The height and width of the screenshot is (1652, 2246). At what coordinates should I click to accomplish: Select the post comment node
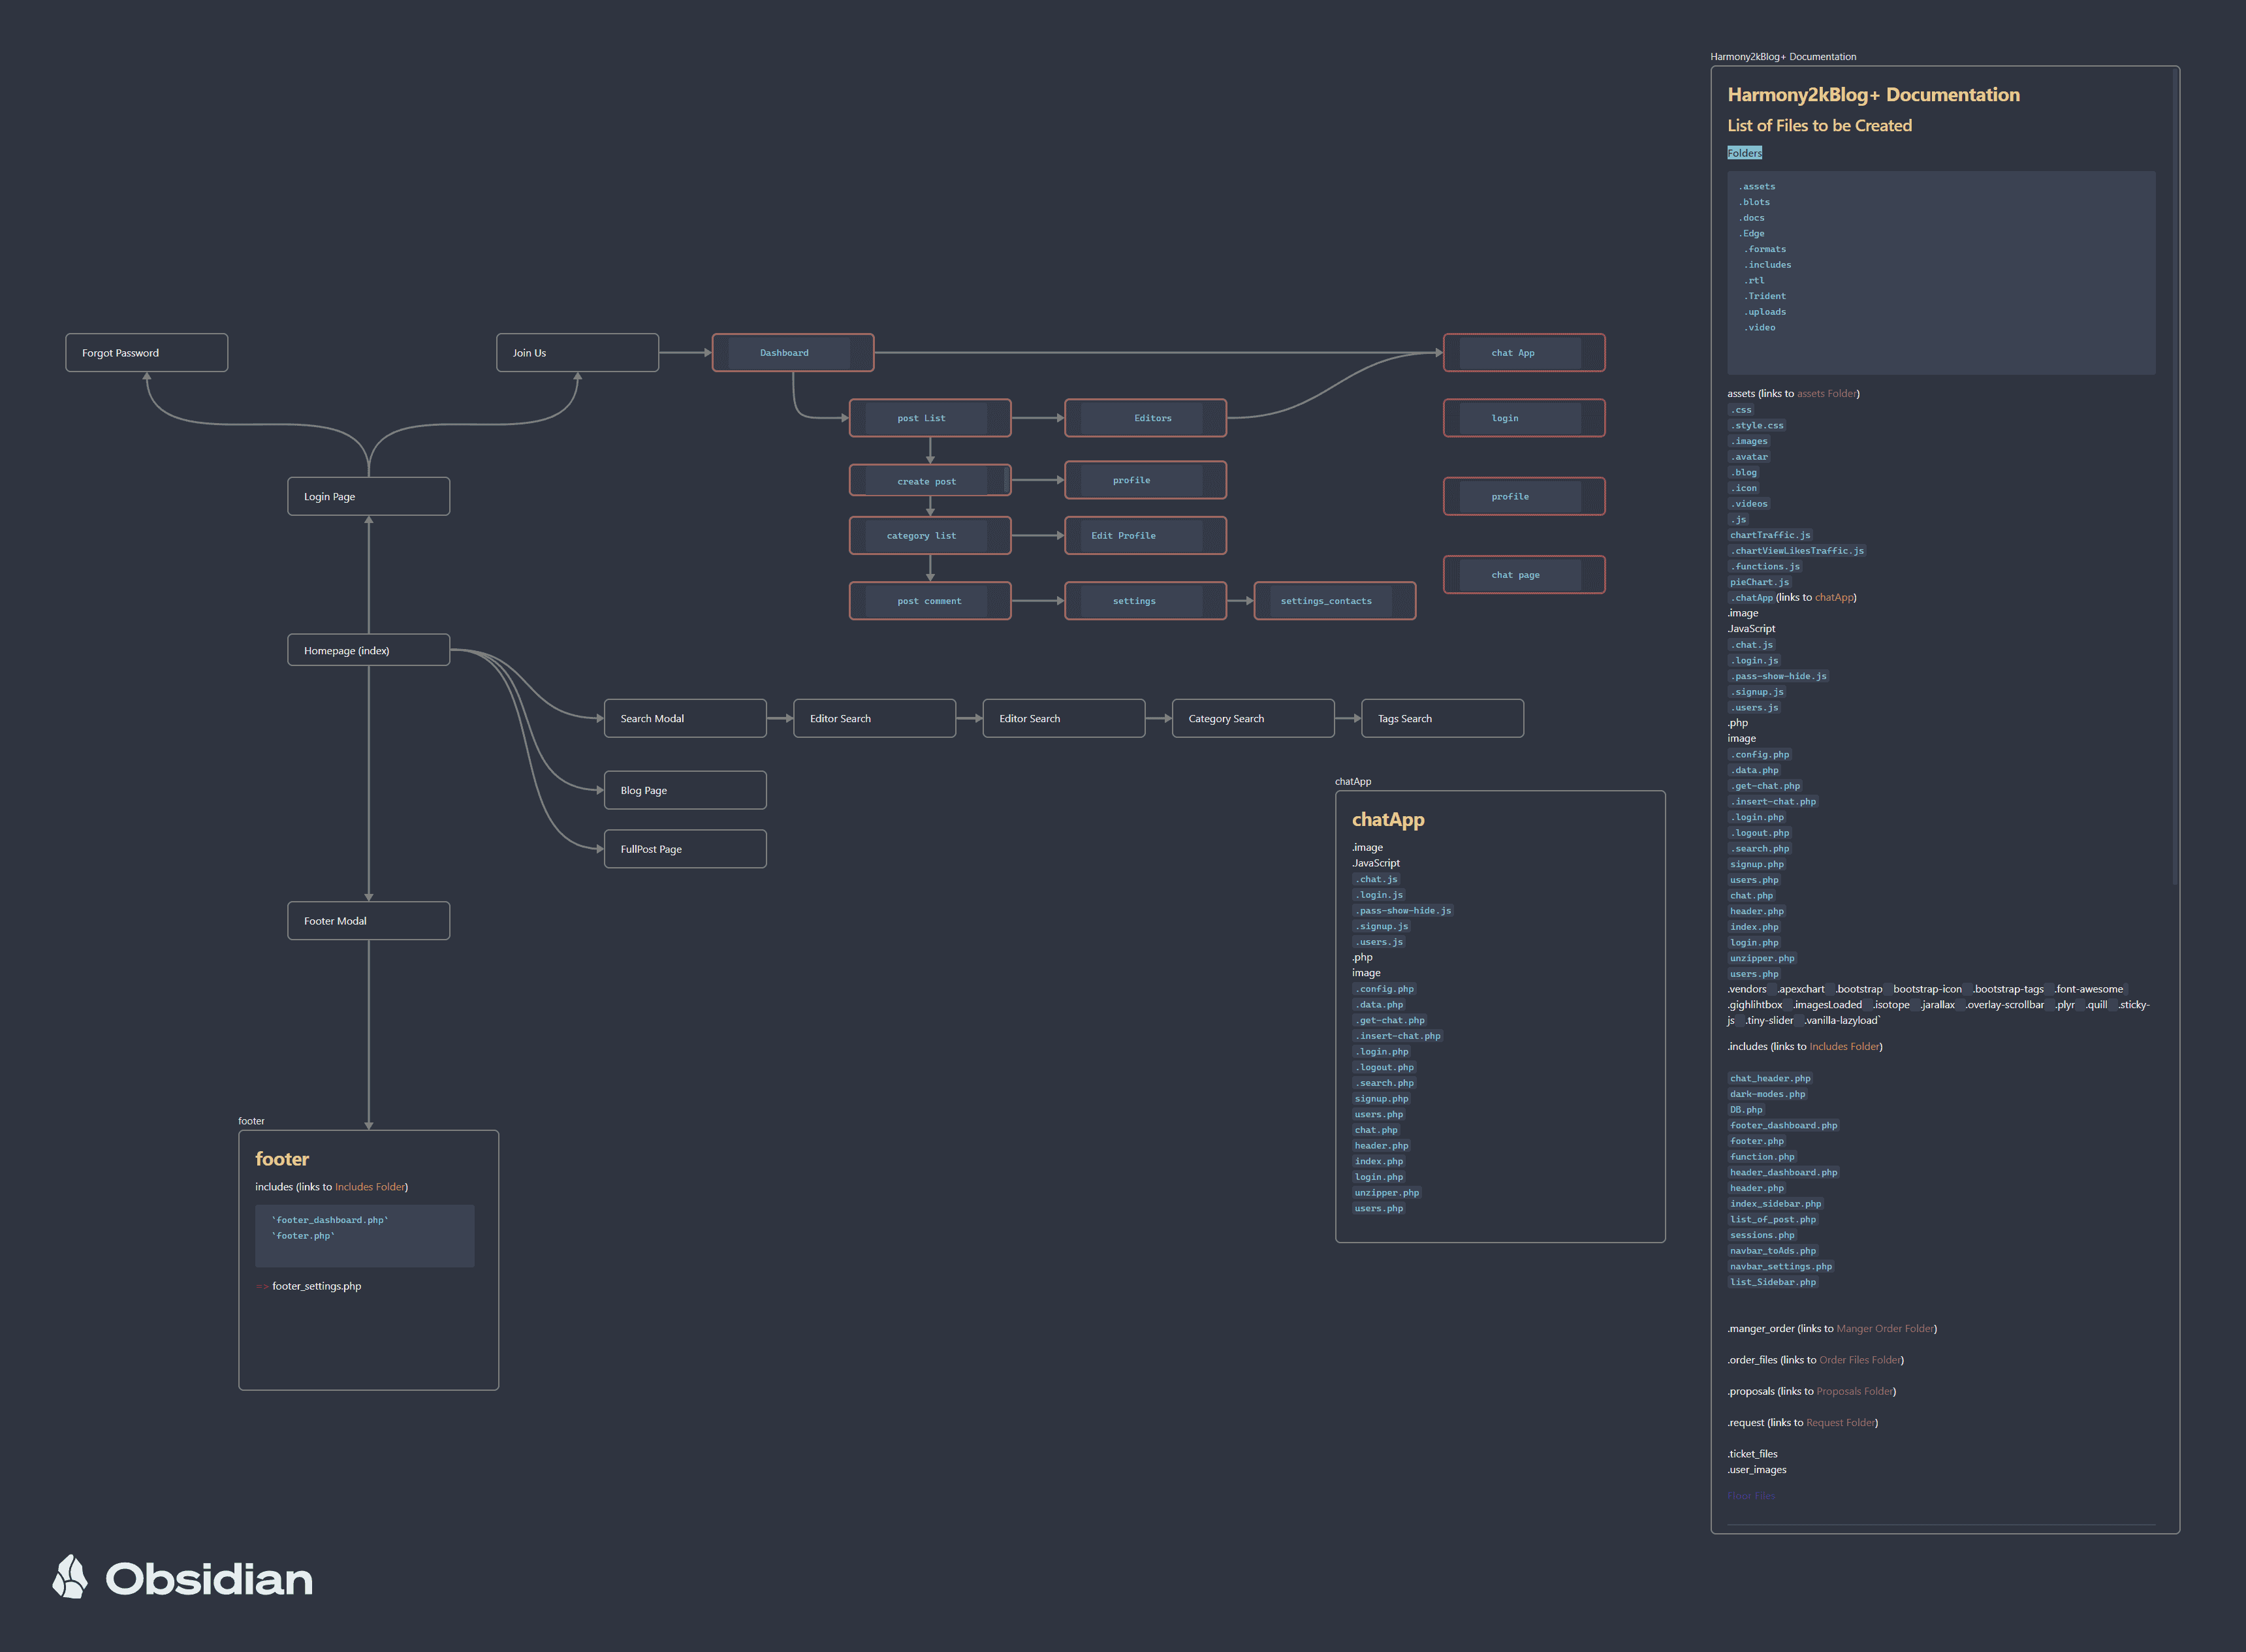[x=930, y=601]
